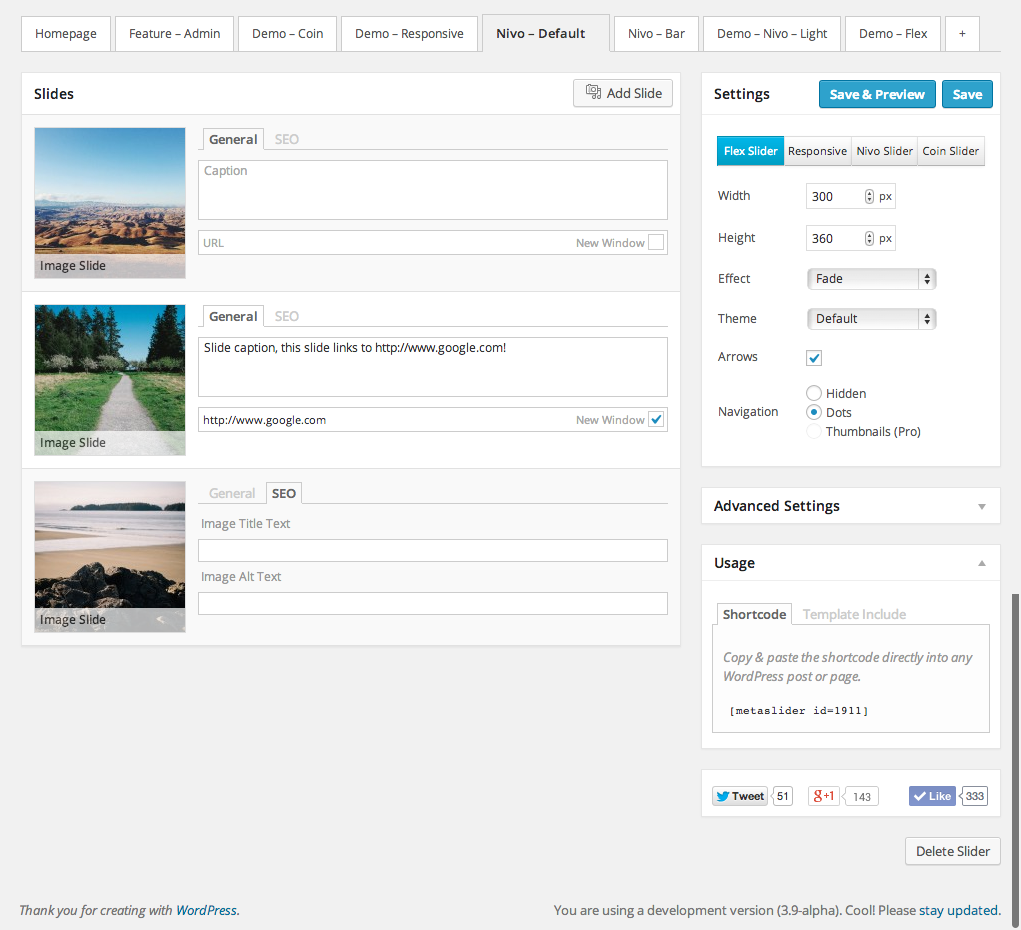The height and width of the screenshot is (930, 1021).
Task: Open the Demo – Responsive tab
Action: tap(409, 33)
